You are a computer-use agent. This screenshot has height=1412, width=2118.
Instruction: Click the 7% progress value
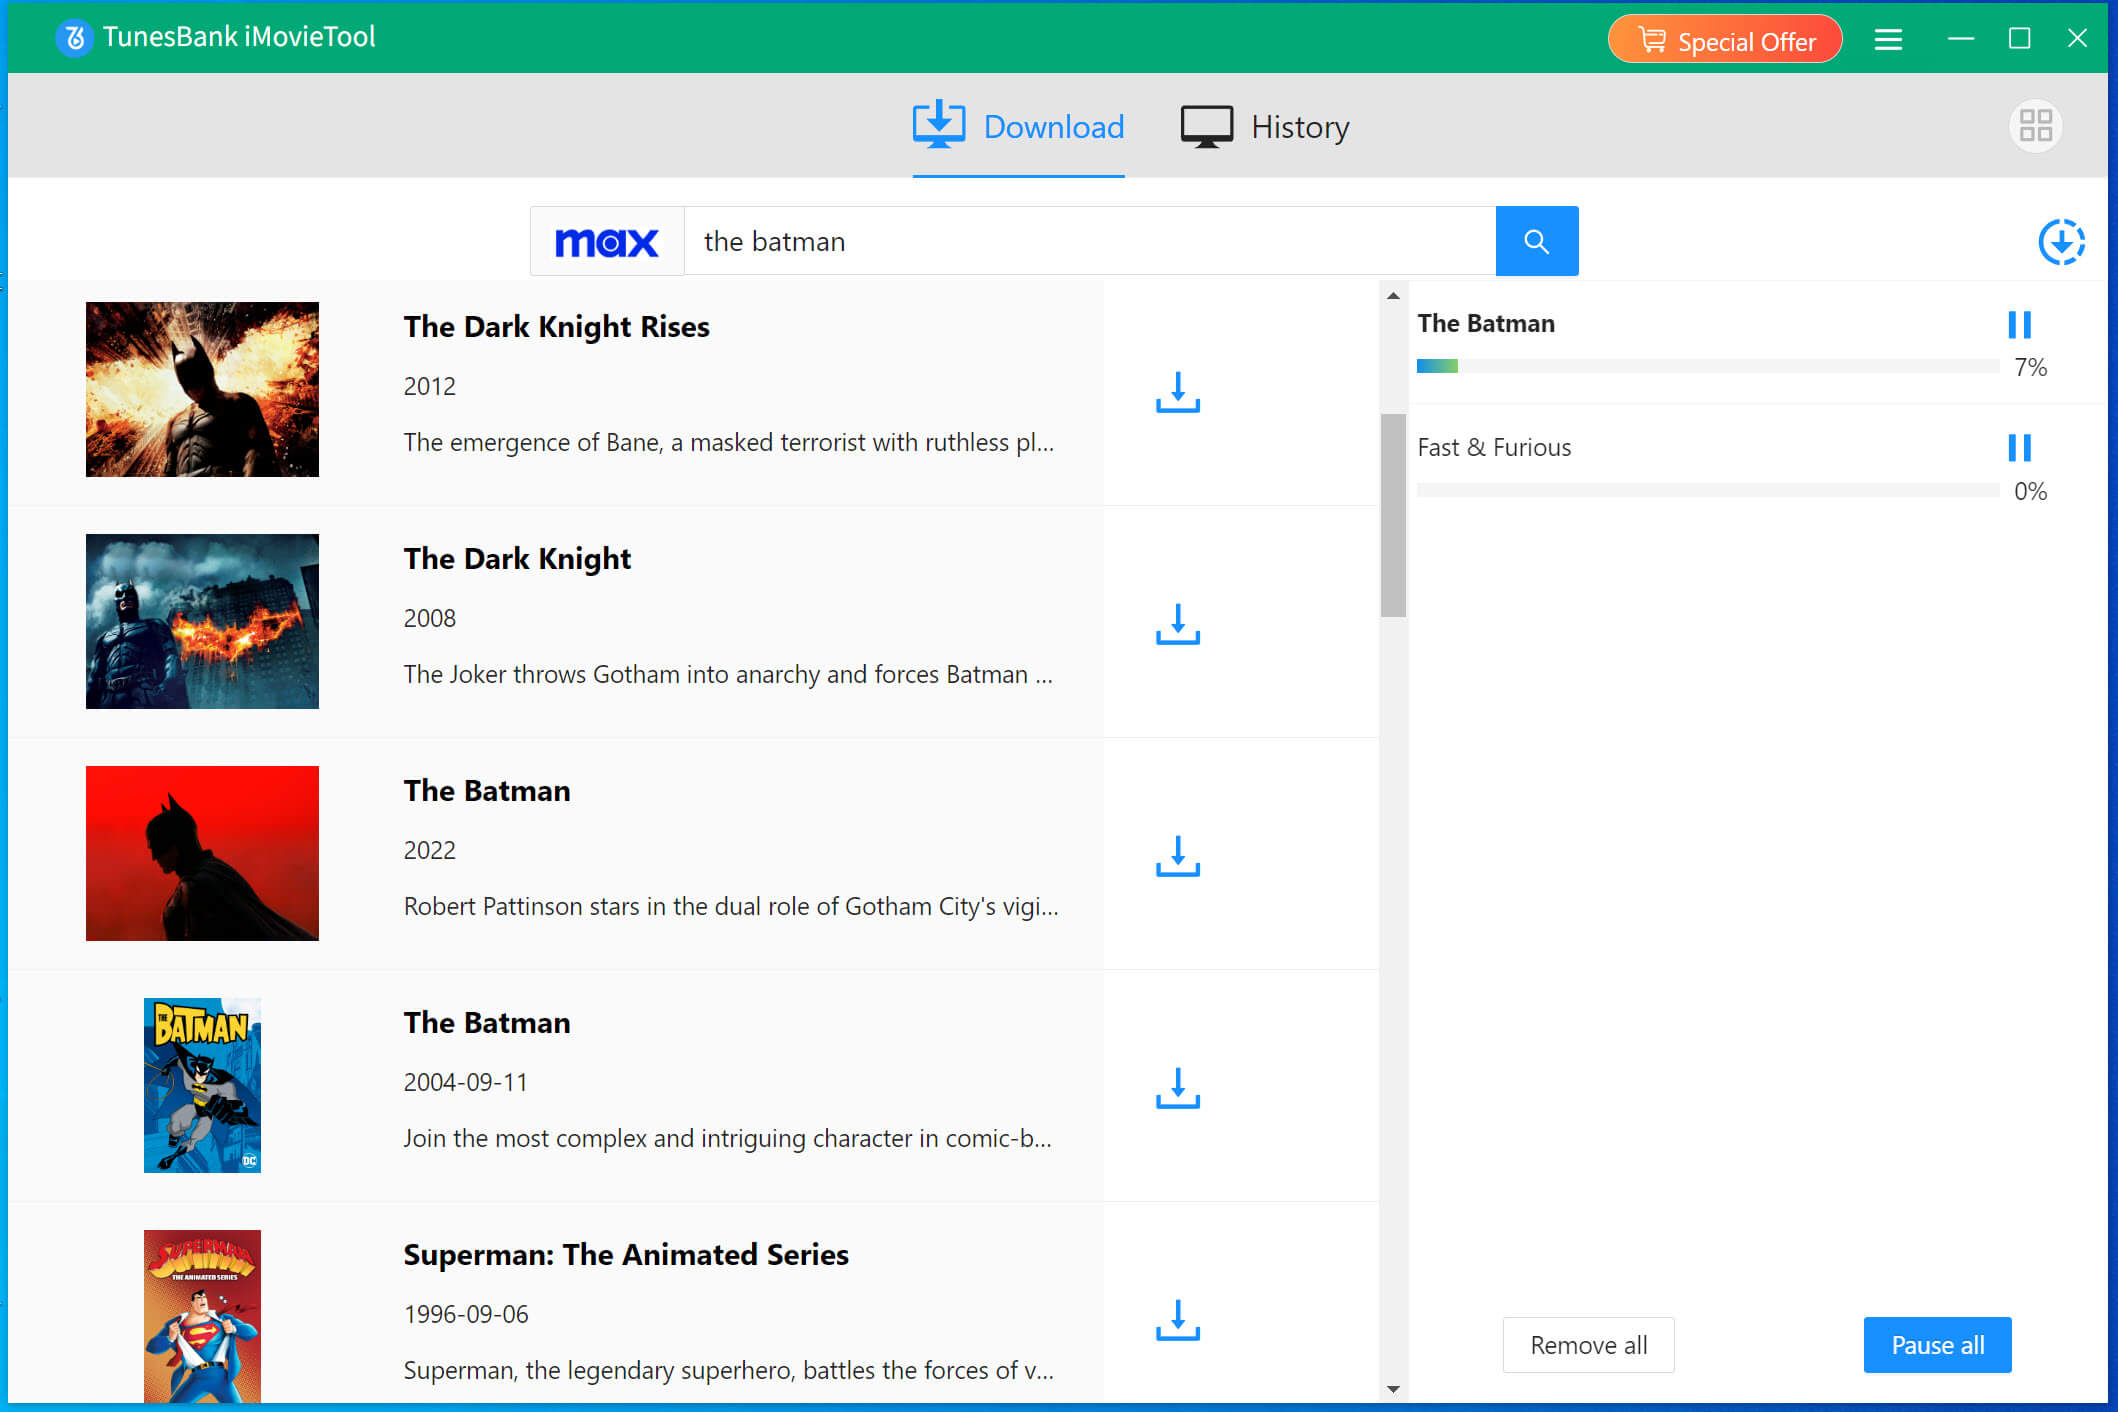[x=2030, y=367]
